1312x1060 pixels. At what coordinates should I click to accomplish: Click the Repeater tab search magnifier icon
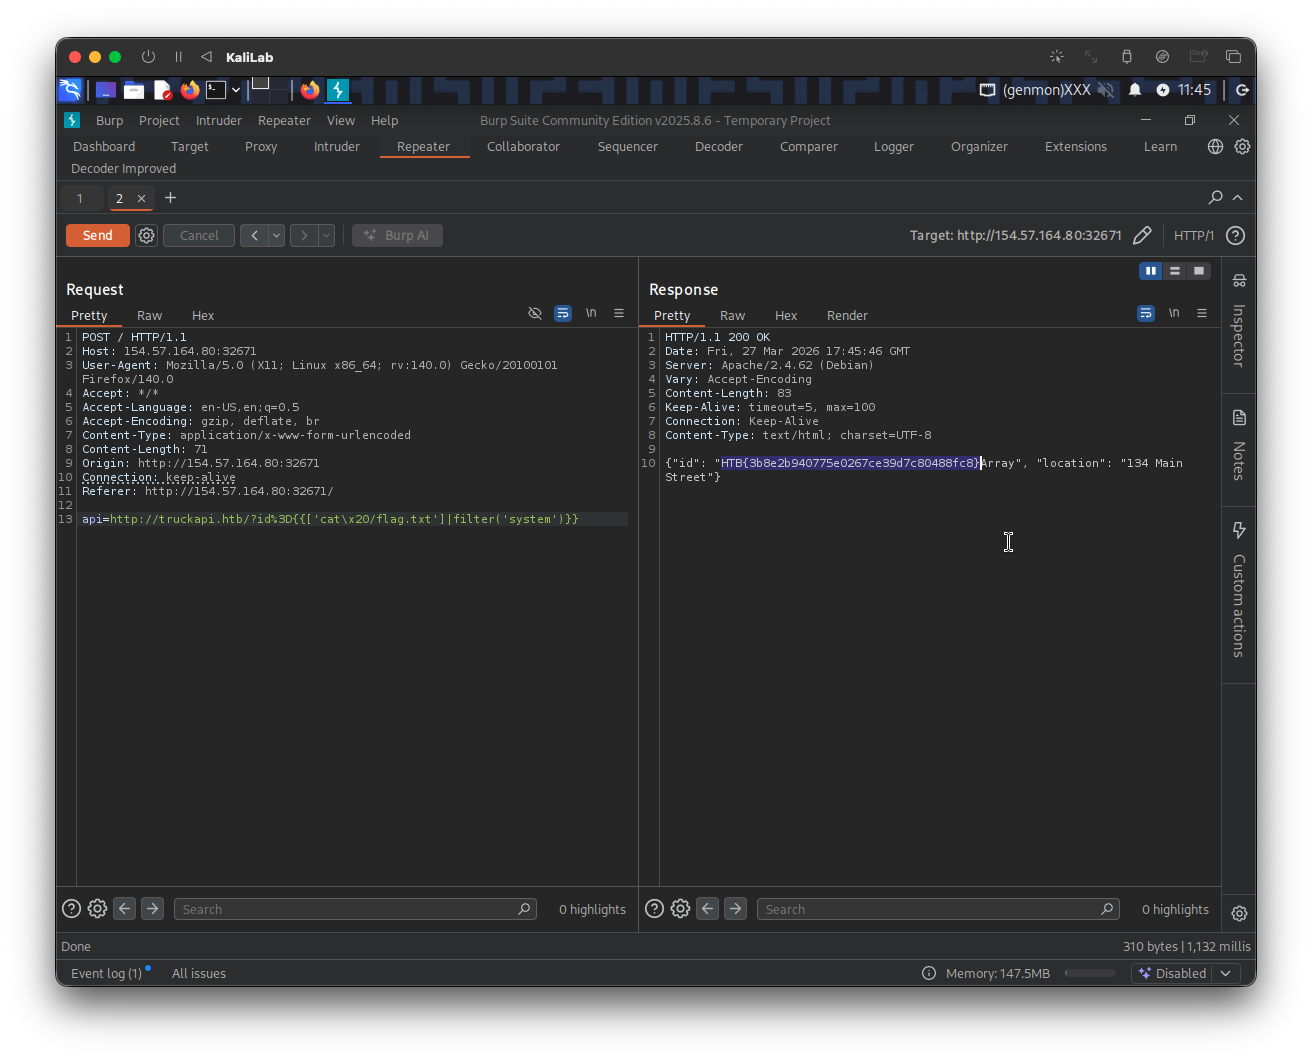click(x=1215, y=198)
